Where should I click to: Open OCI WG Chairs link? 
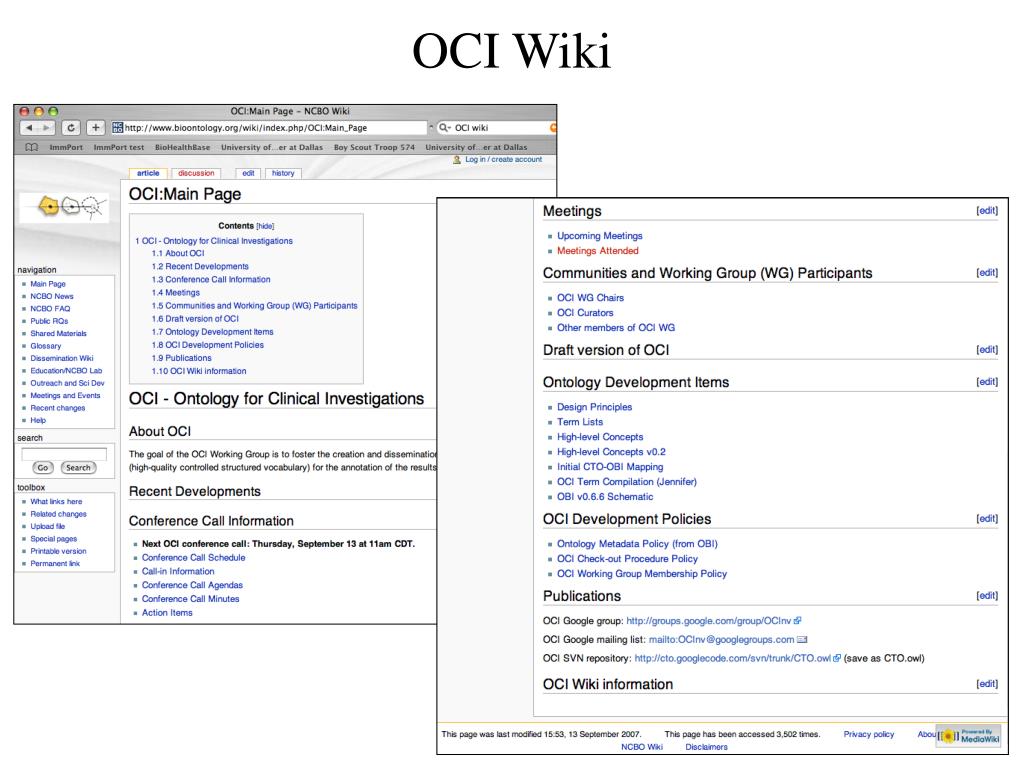pyautogui.click(x=590, y=298)
